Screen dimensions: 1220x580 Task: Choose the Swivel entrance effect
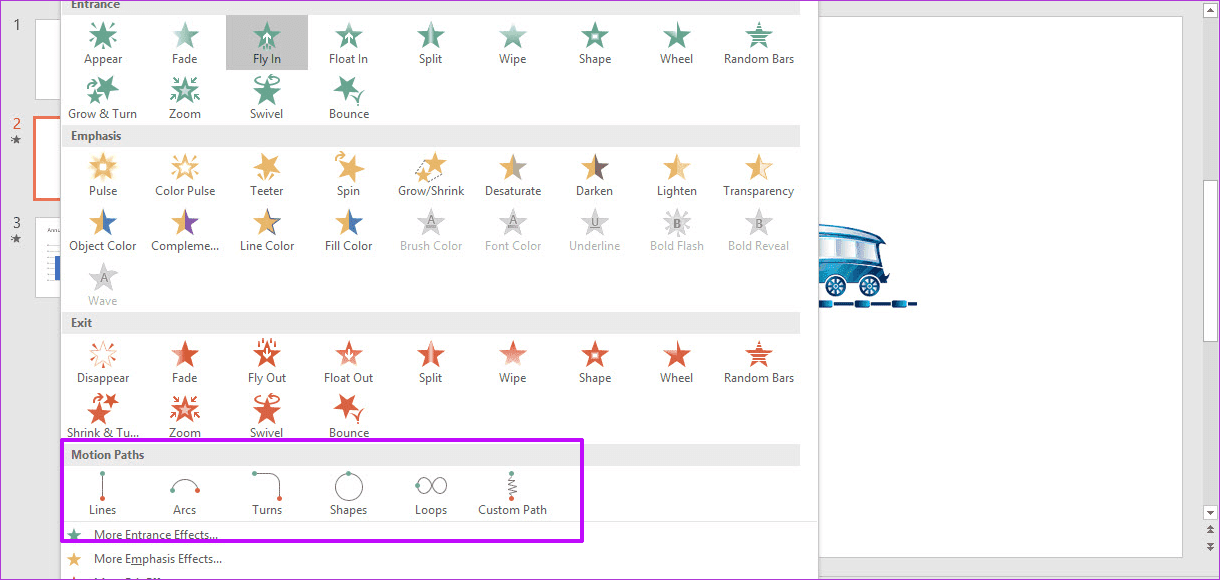pyautogui.click(x=267, y=98)
